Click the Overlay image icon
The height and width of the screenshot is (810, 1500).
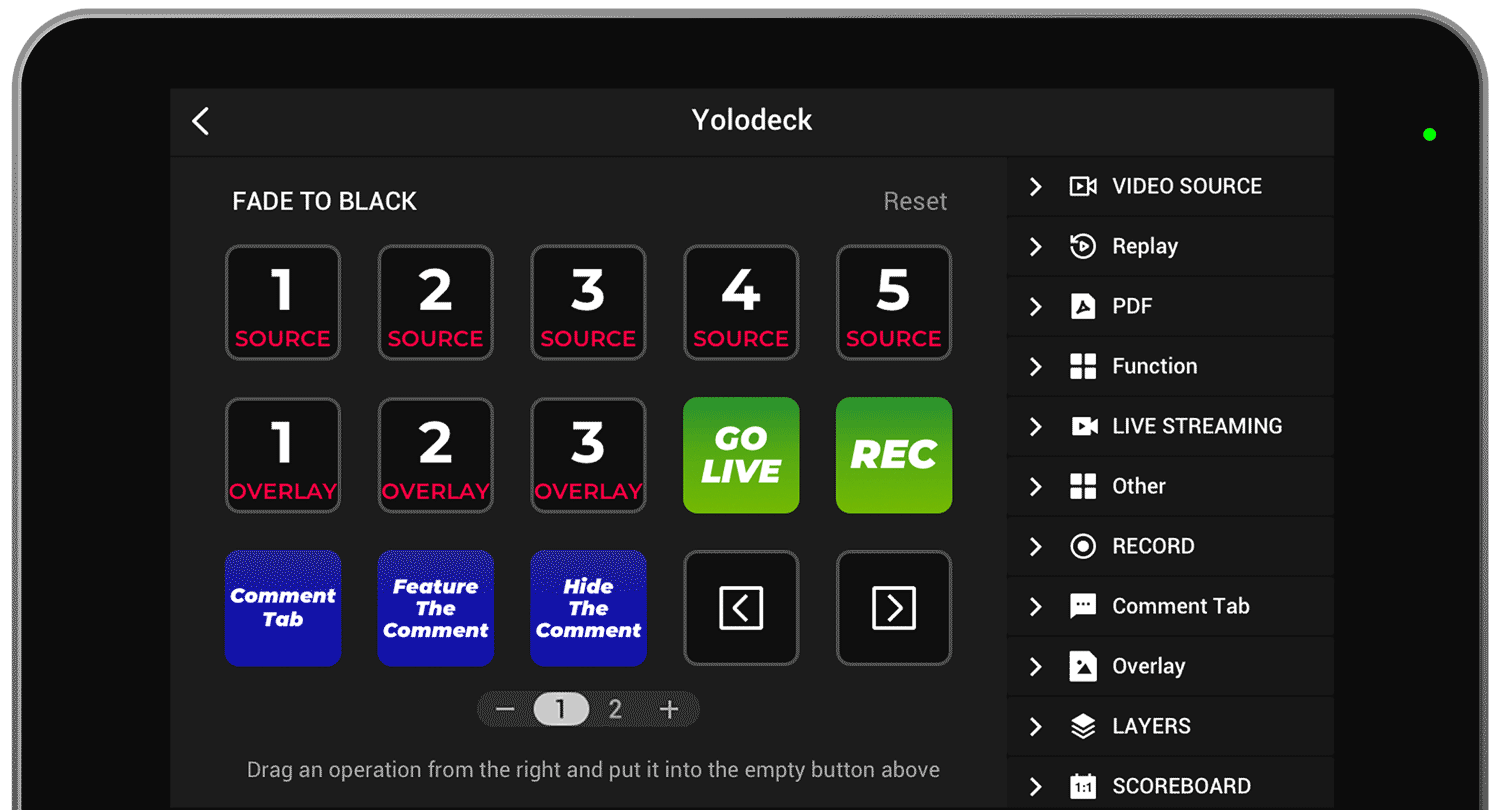point(1083,666)
